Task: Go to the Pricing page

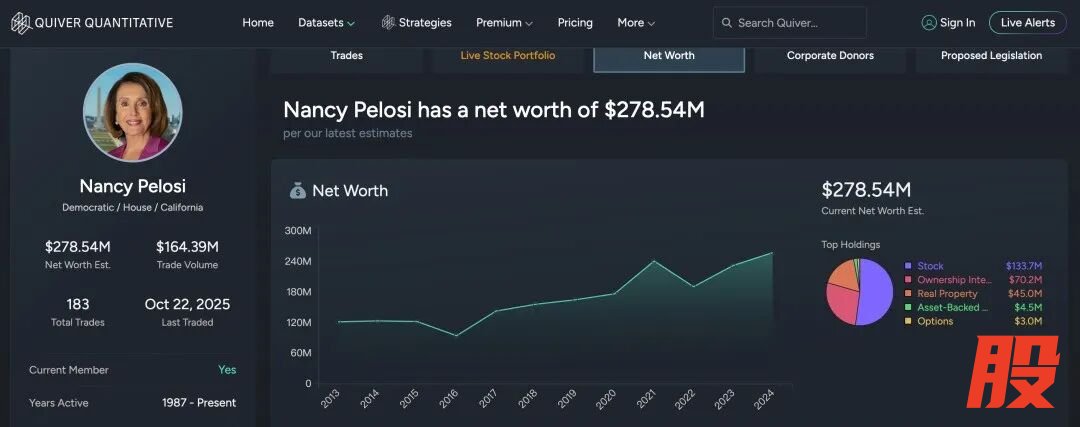Action: [575, 23]
